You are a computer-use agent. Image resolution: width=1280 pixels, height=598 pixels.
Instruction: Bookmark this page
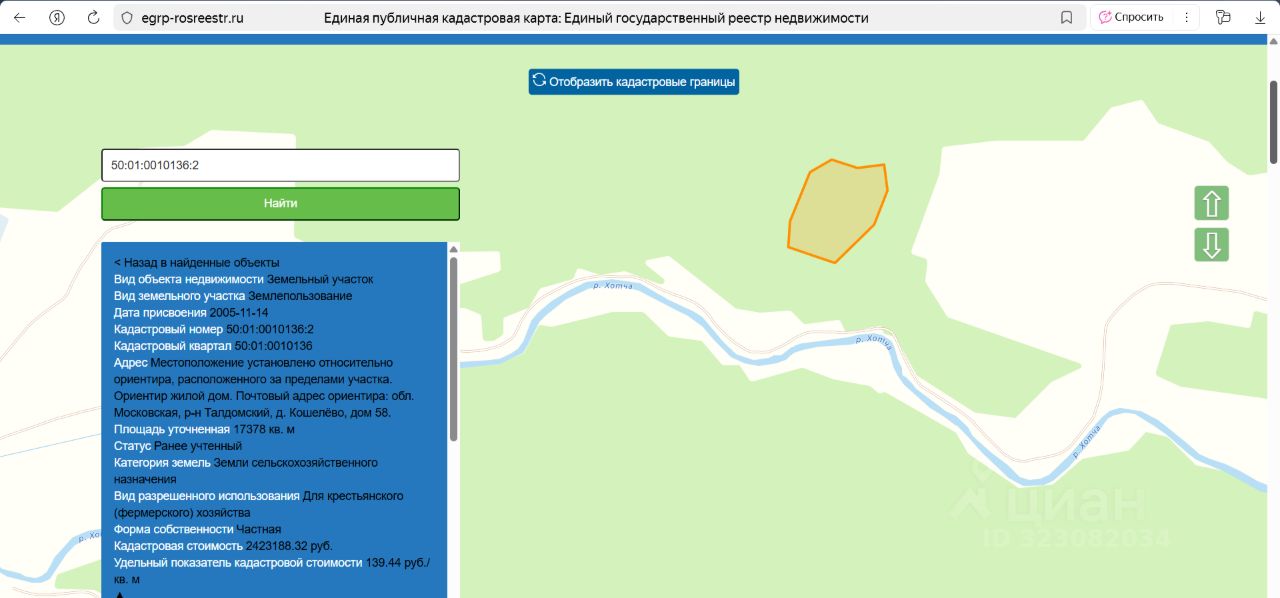click(x=1066, y=17)
